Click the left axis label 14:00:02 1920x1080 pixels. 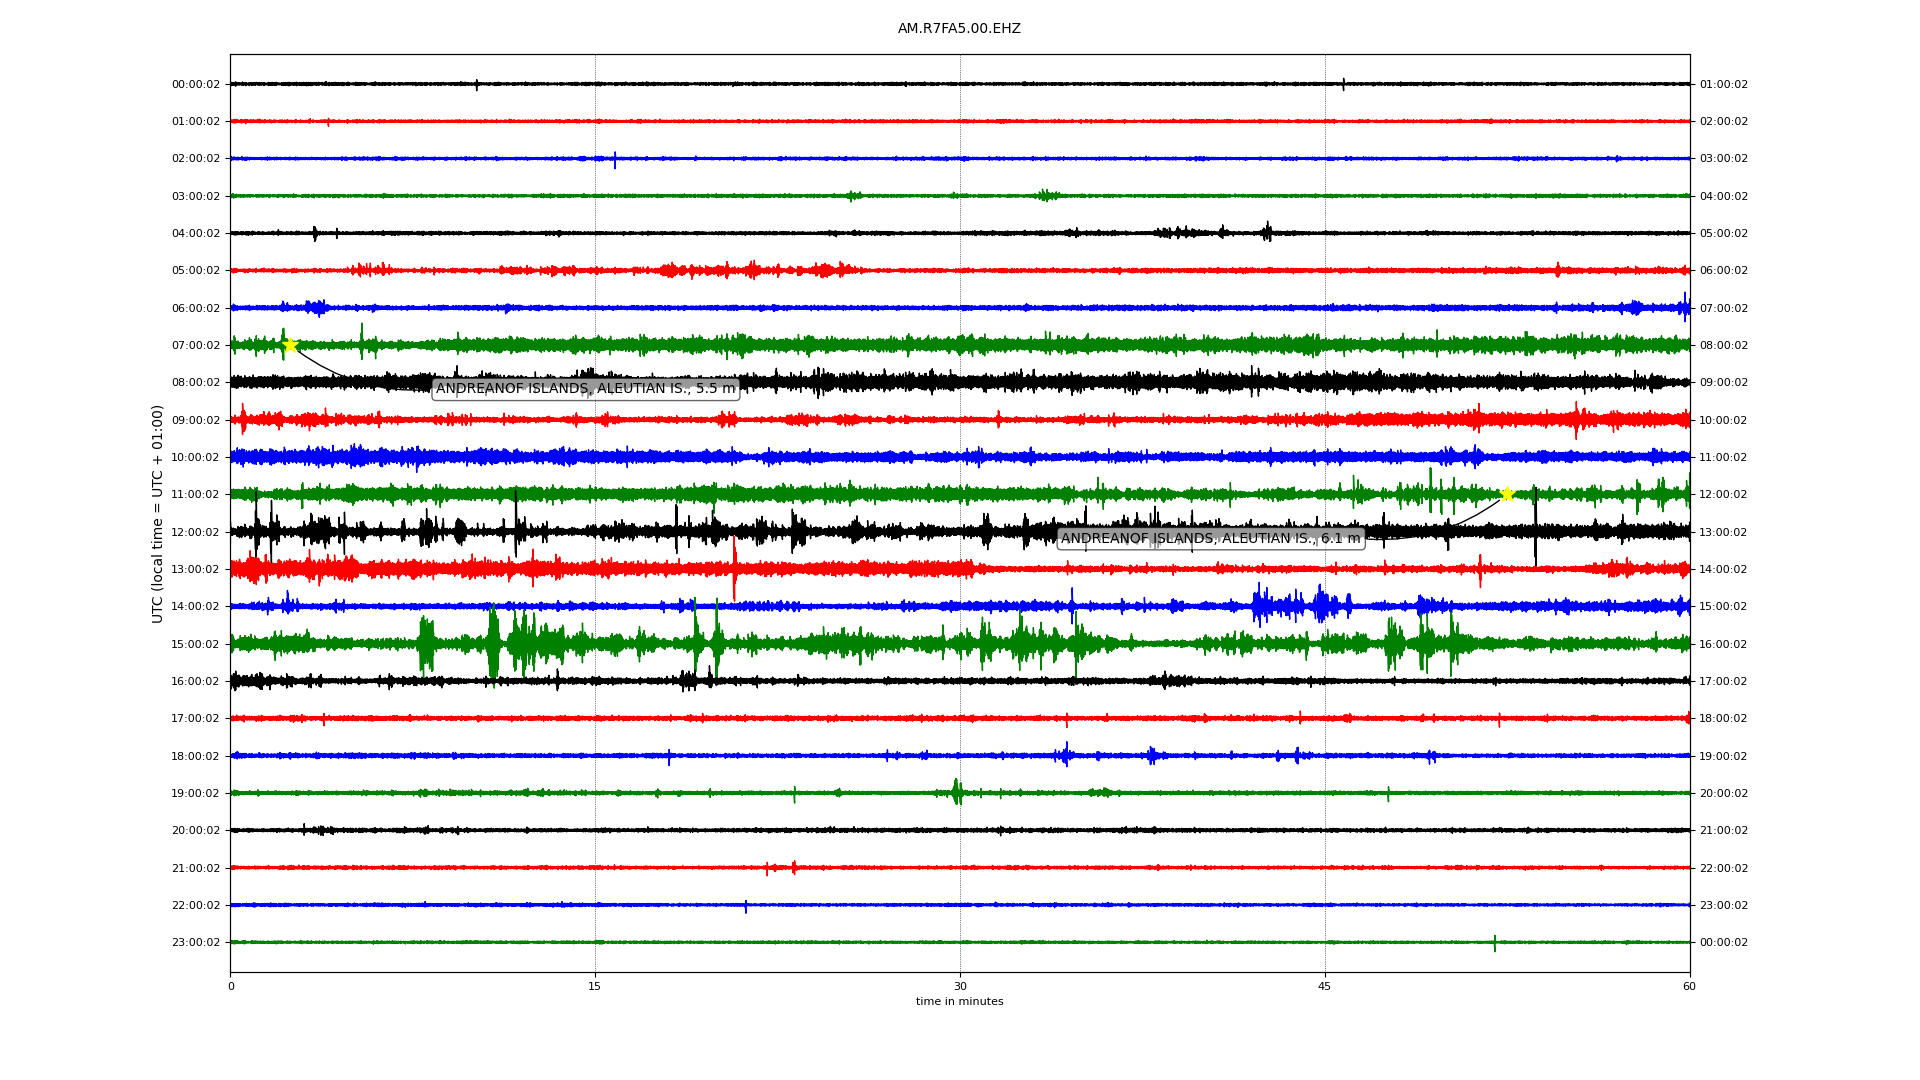[196, 607]
